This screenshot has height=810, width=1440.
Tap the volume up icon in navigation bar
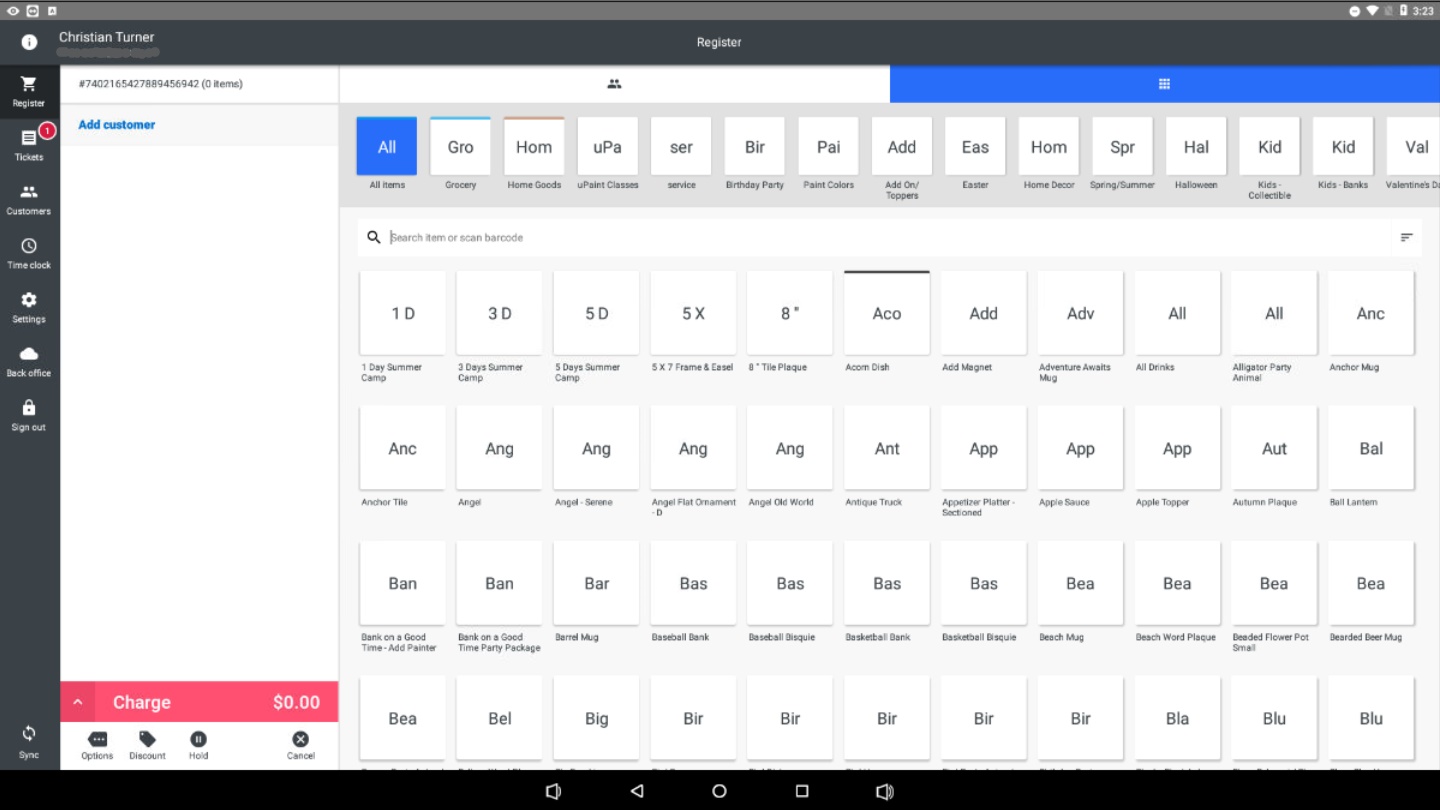884,791
